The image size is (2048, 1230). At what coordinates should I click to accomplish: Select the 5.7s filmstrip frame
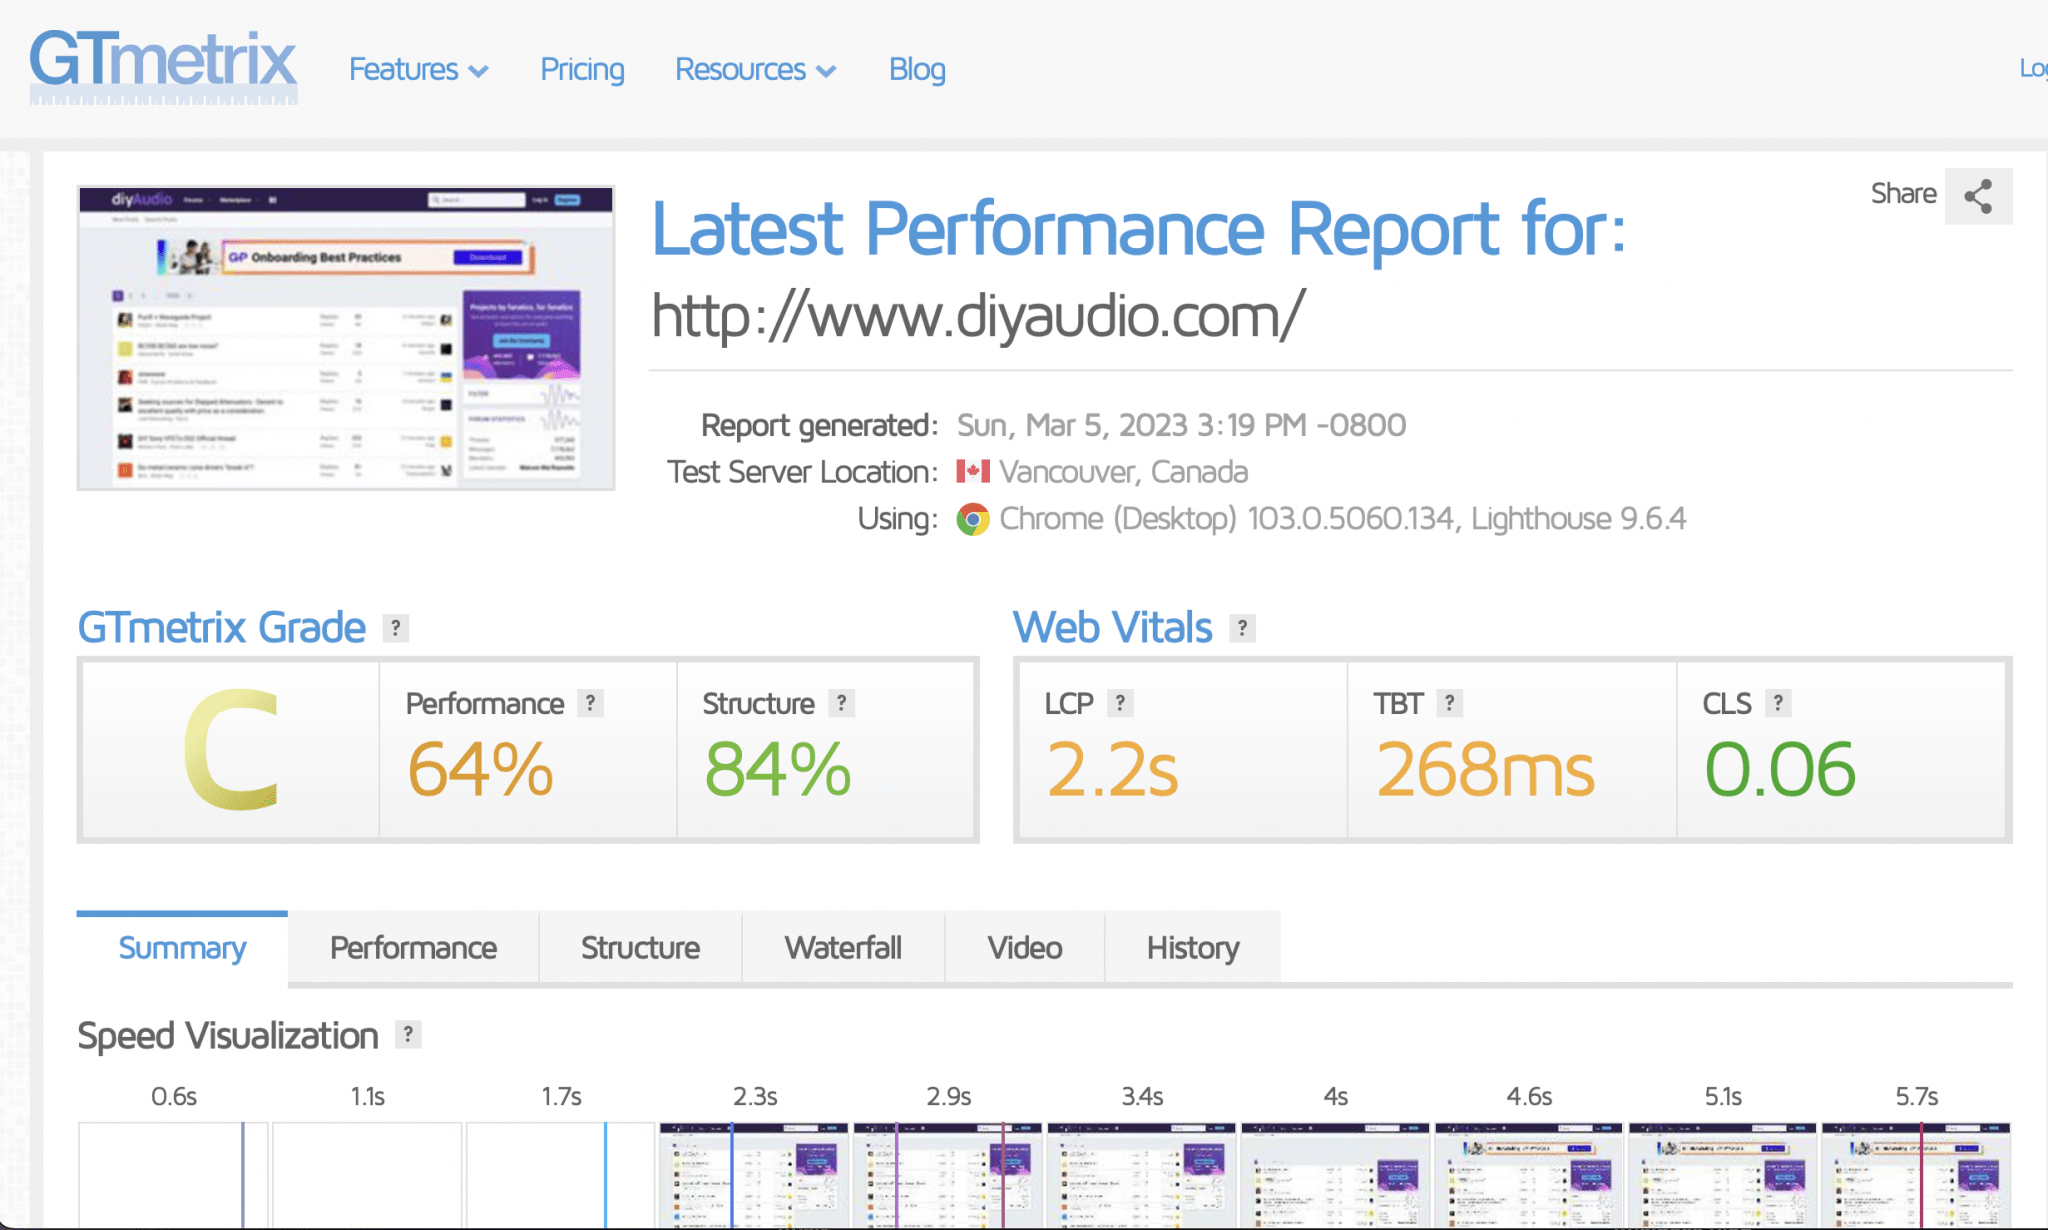point(1916,1175)
